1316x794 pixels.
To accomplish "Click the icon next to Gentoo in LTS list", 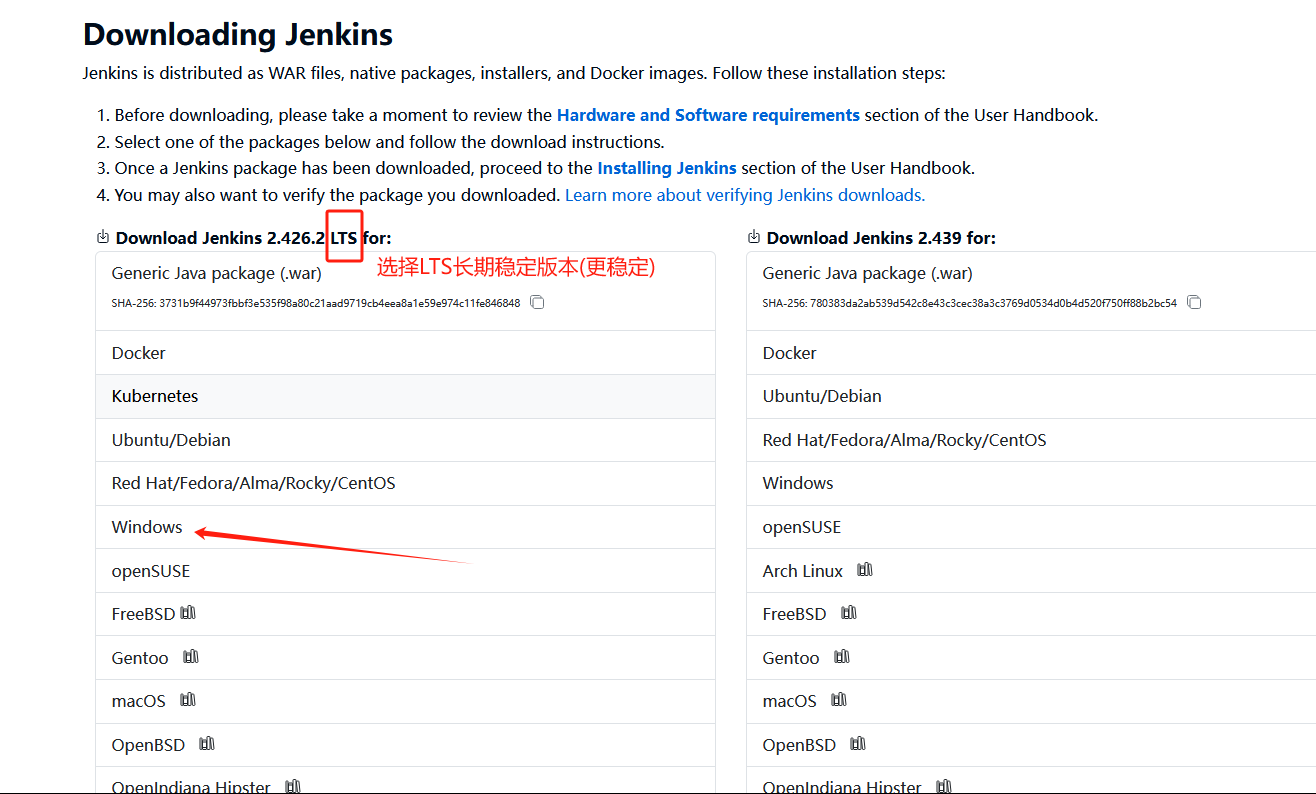I will (191, 657).
